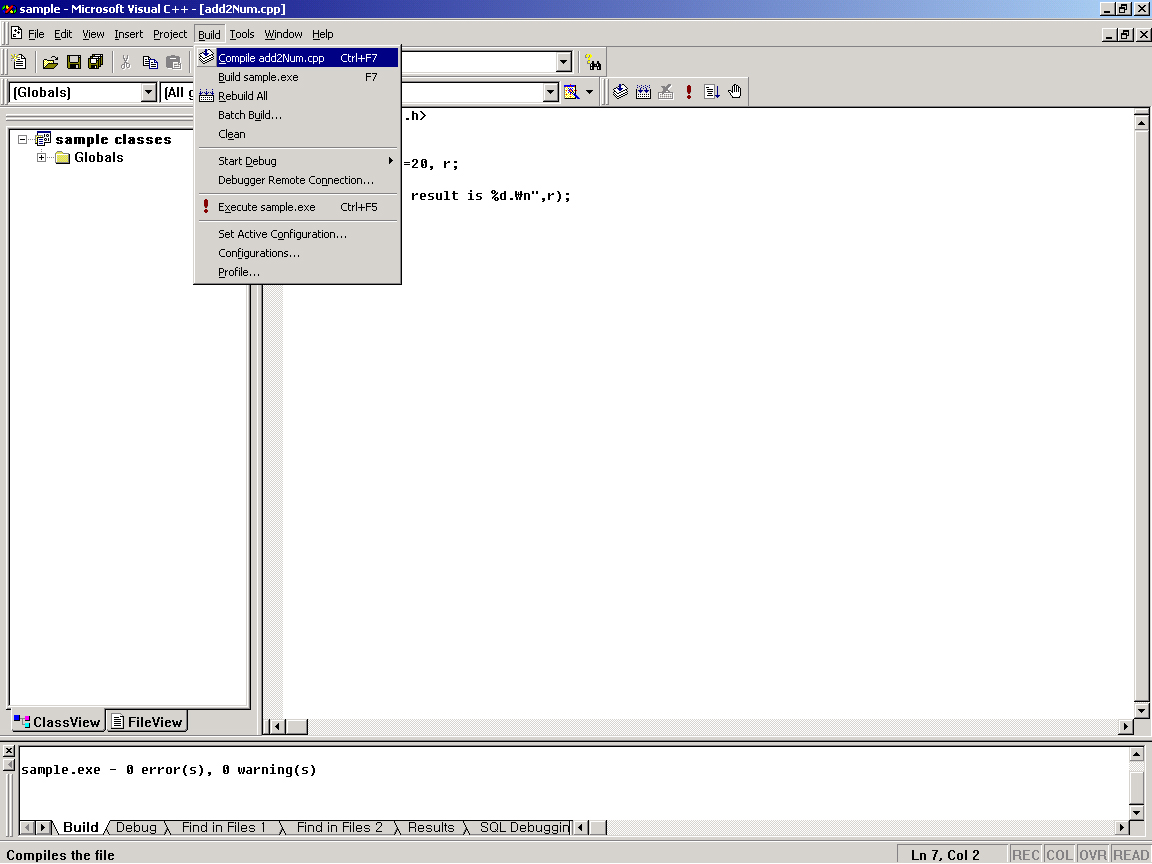Image resolution: width=1152 pixels, height=864 pixels.
Task: Open the WizardBar members combo dropdown arrow
Action: point(550,92)
